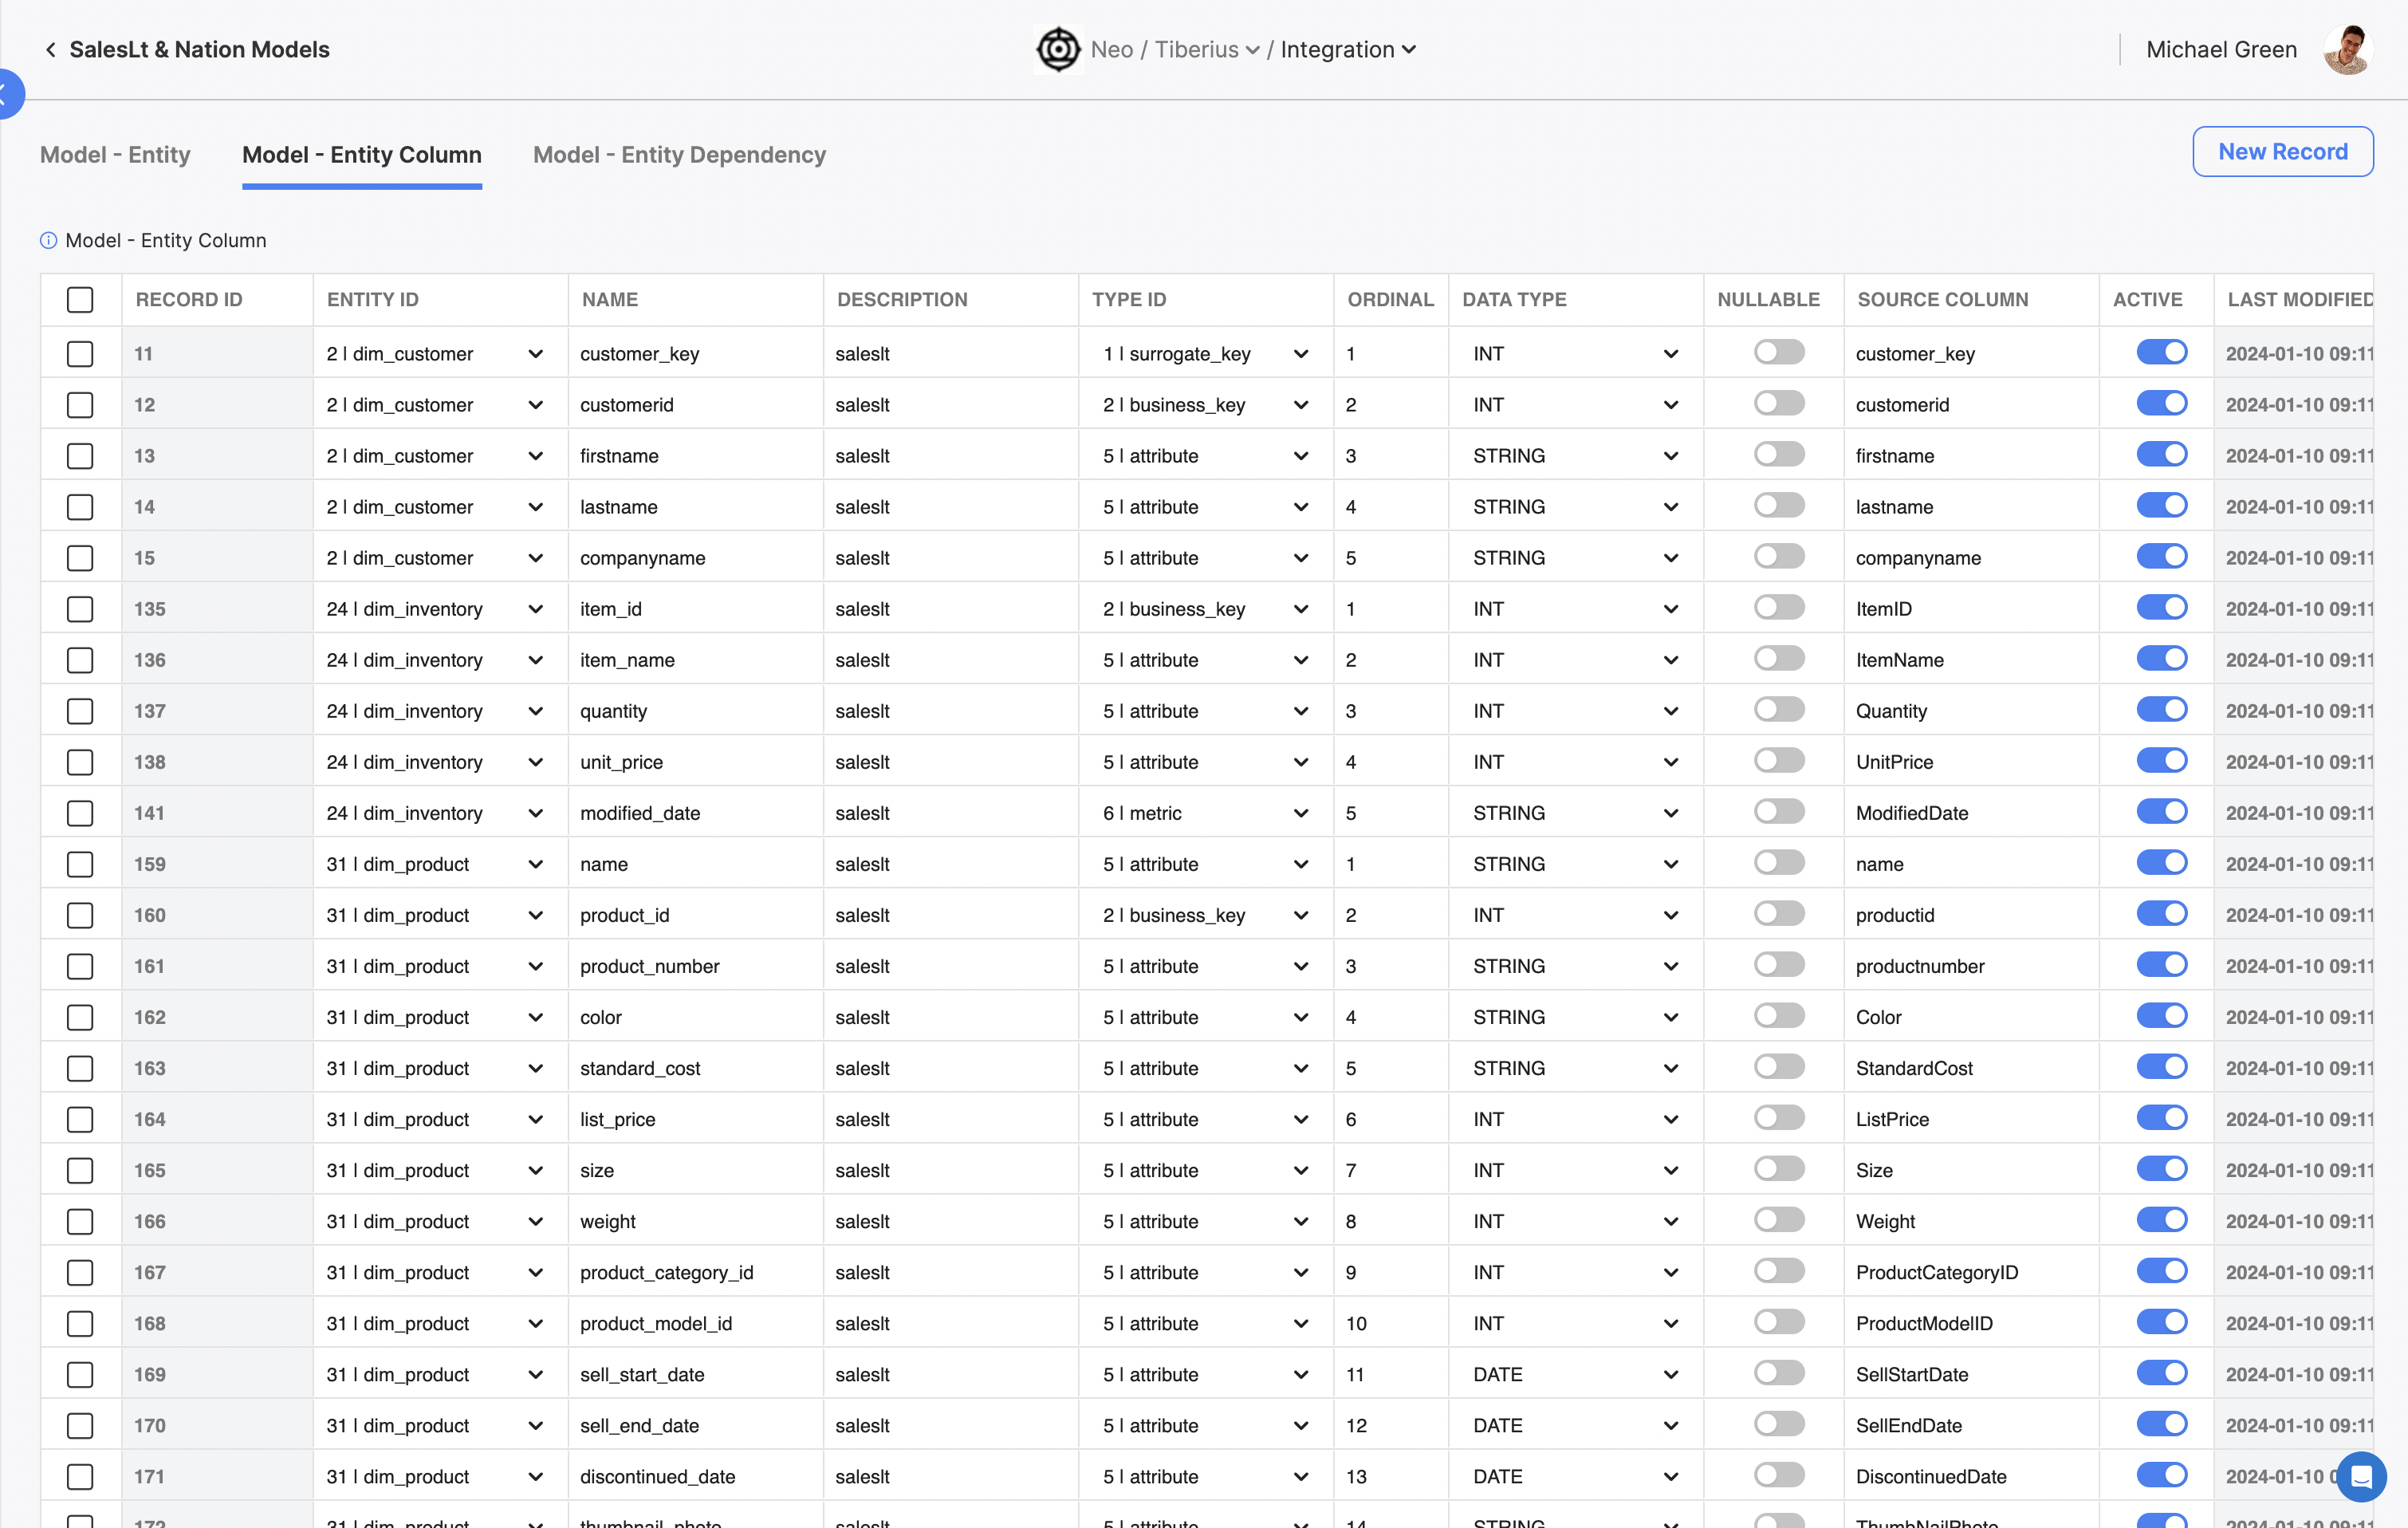Screen dimensions: 2408x1528
Task: Switch to the Model - Entity Dependency tab
Action: click(679, 155)
